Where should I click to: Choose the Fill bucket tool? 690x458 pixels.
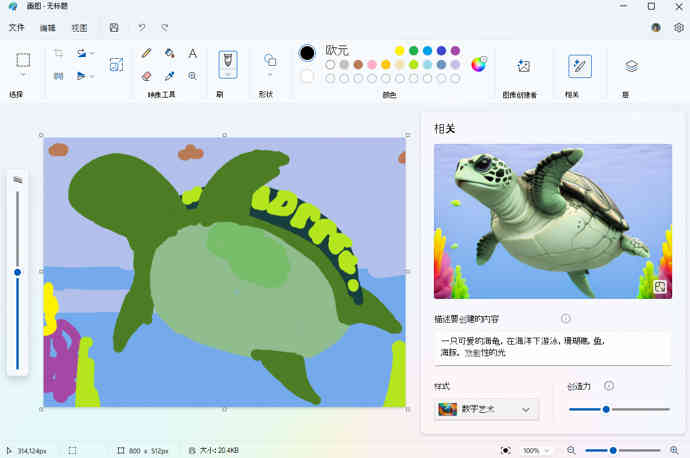coord(170,53)
